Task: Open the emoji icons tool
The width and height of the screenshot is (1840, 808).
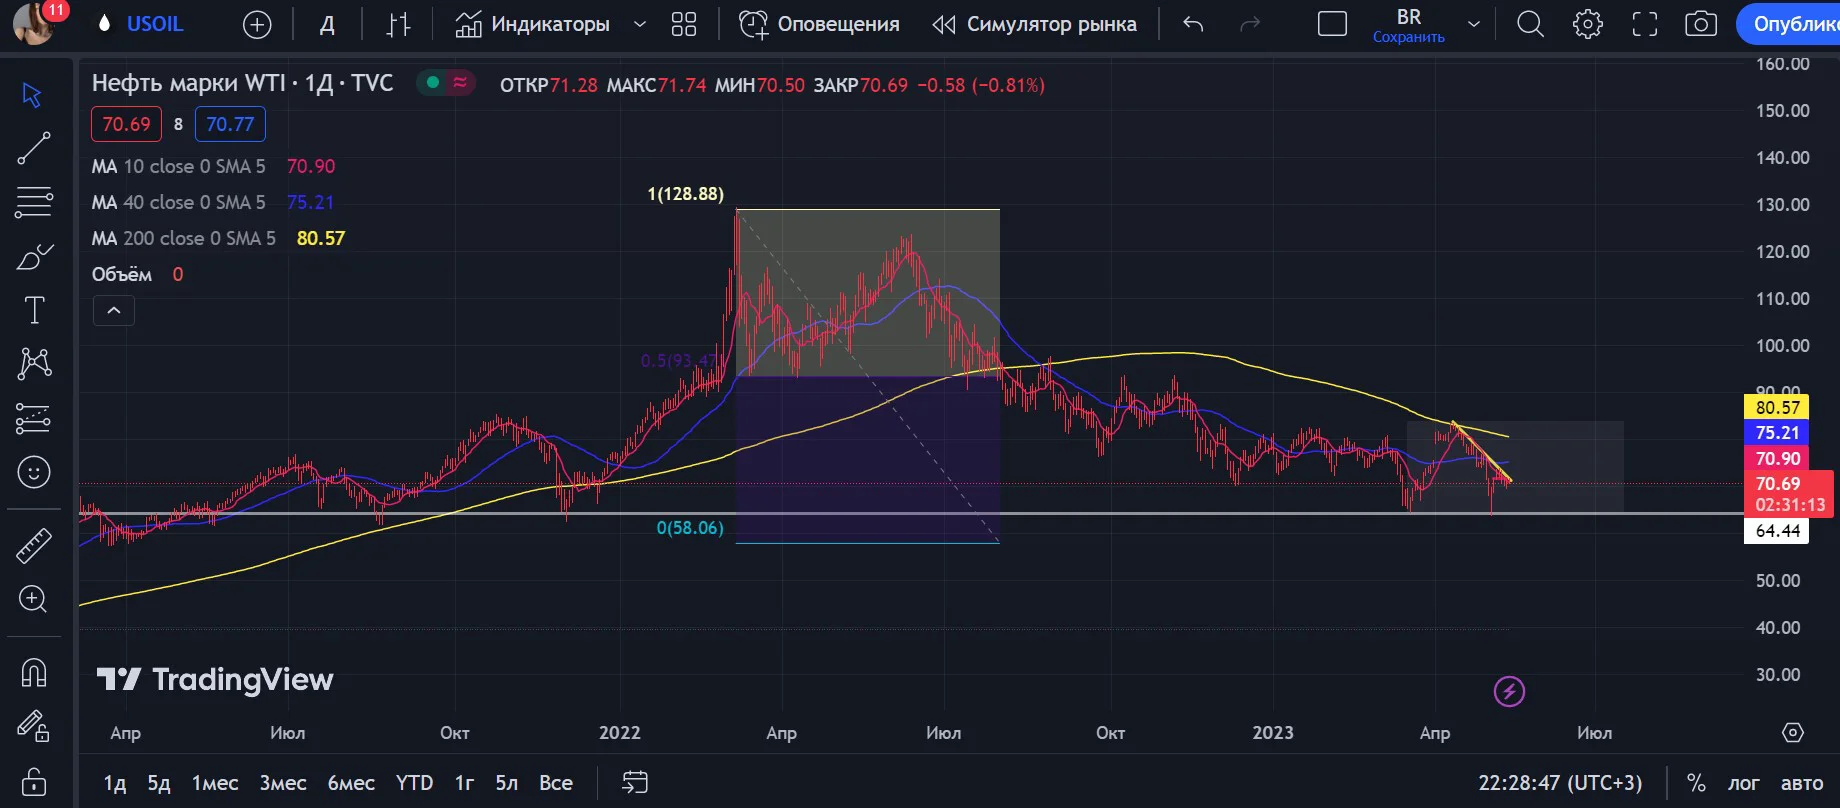Action: pyautogui.click(x=33, y=472)
